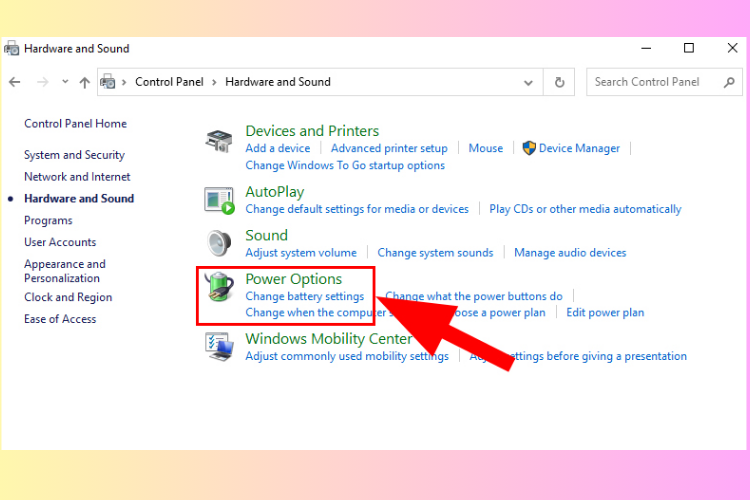Image resolution: width=750 pixels, height=500 pixels.
Task: Refresh the Control Panel view
Action: coord(559,82)
